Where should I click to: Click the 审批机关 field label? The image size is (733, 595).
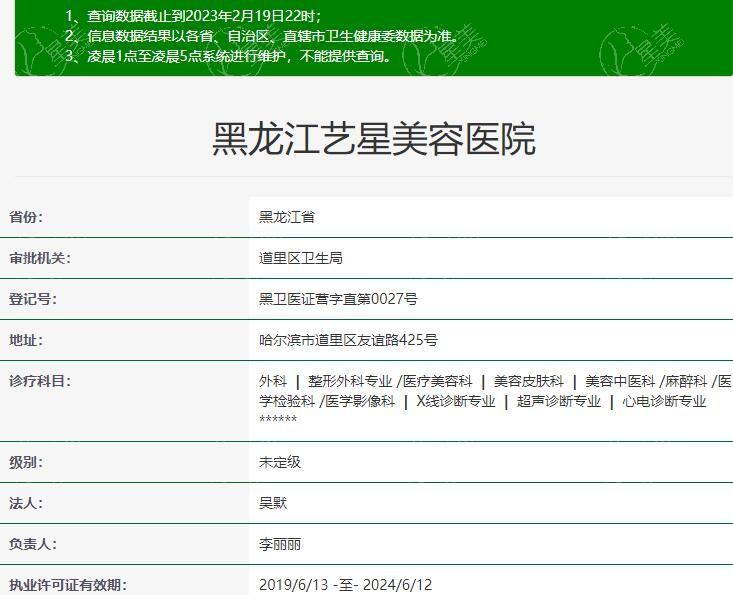tap(40, 258)
